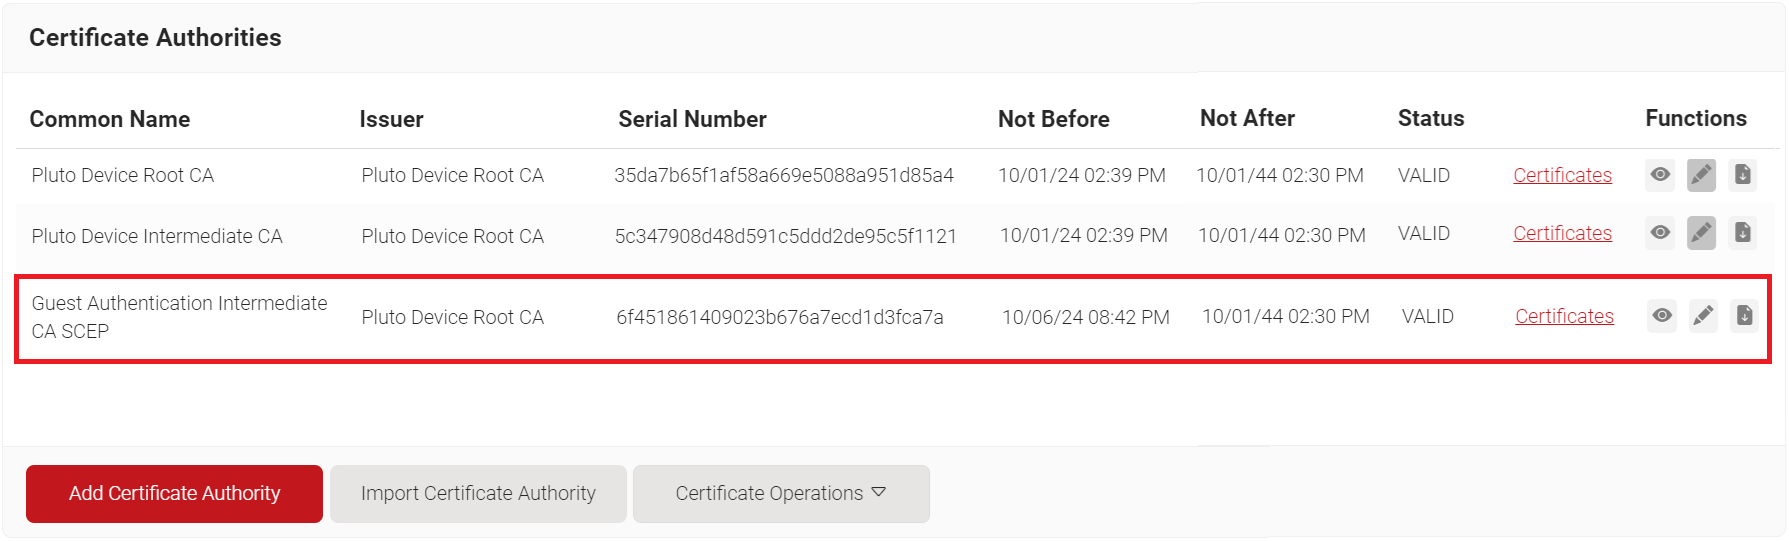Viewport: 1789px width, 541px height.
Task: Open the Certificate Operations dropdown
Action: tap(781, 494)
